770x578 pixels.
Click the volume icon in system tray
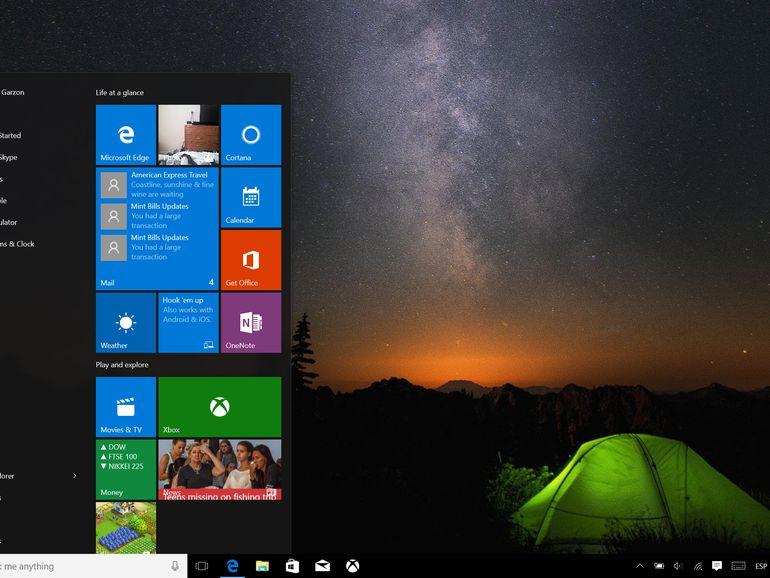tap(678, 566)
